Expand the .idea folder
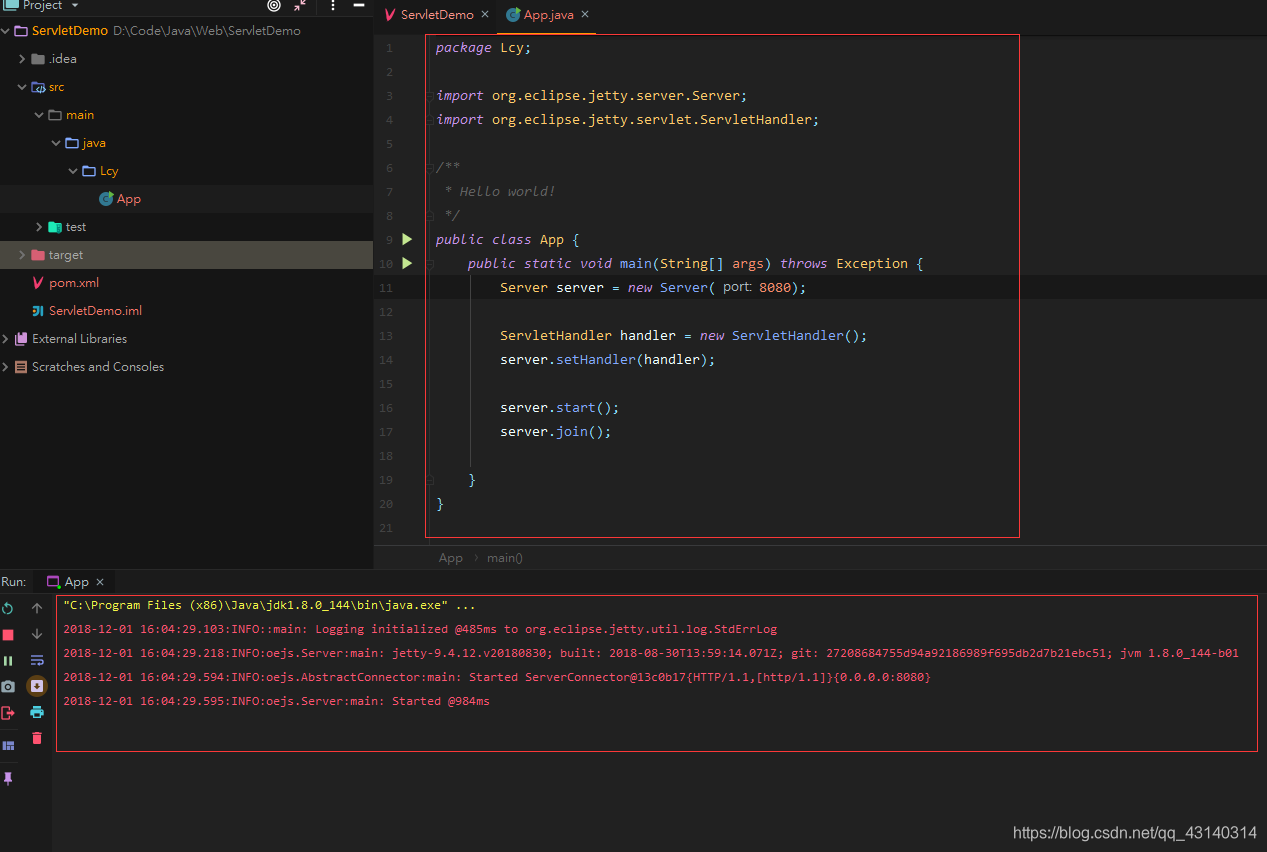 click(x=23, y=59)
